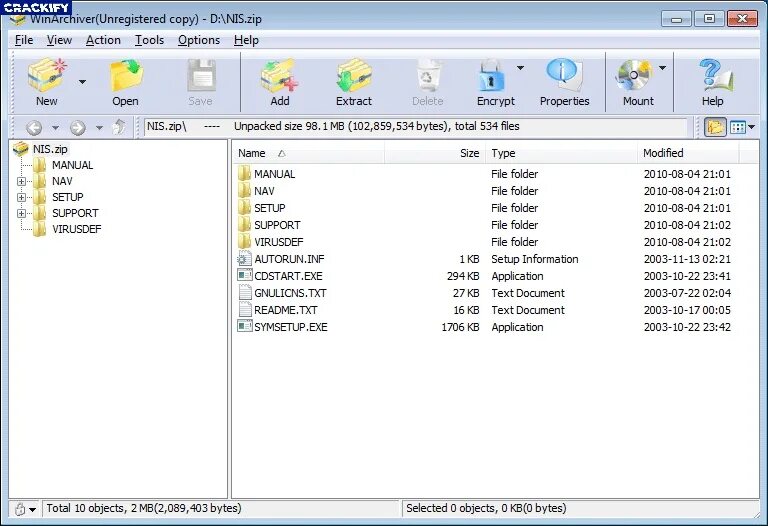Click the Total 10 objects status text
This screenshot has height=526, width=768.
(x=144, y=508)
